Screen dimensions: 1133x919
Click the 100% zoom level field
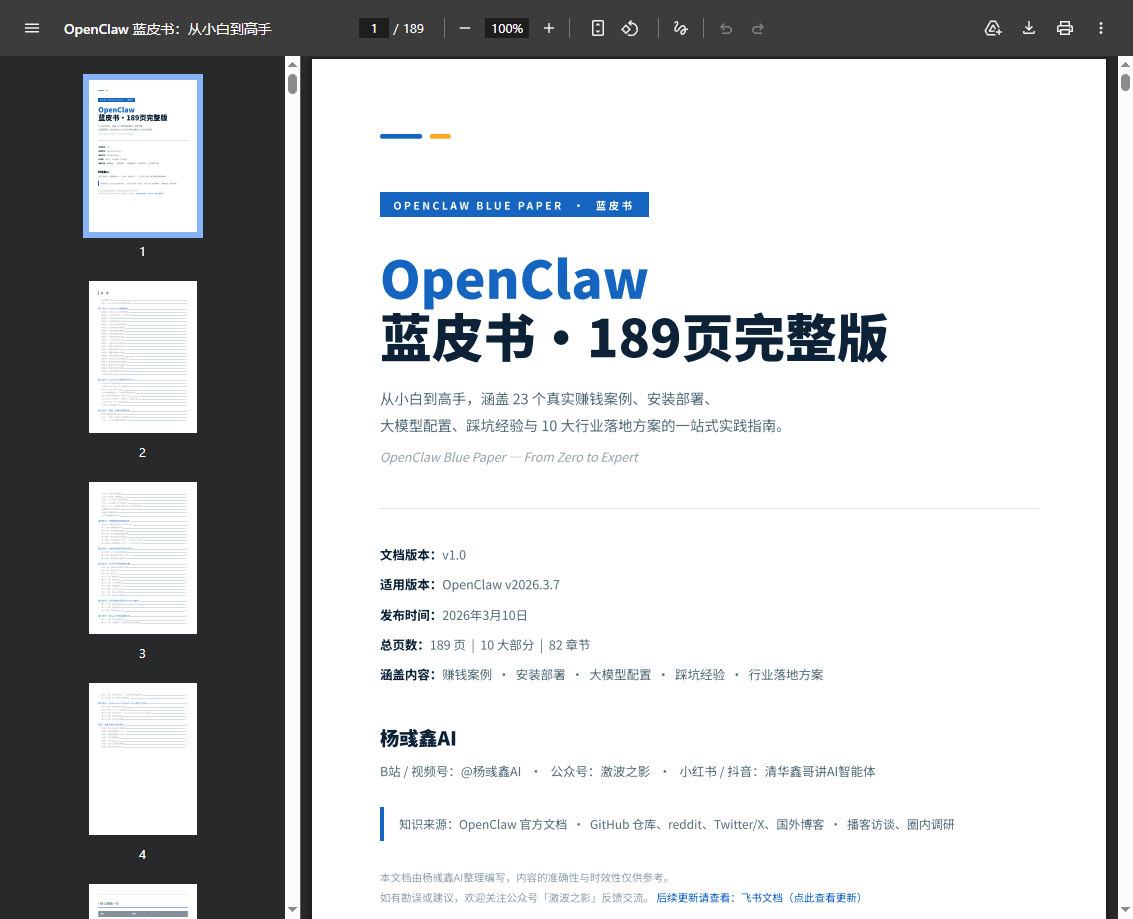(x=507, y=28)
